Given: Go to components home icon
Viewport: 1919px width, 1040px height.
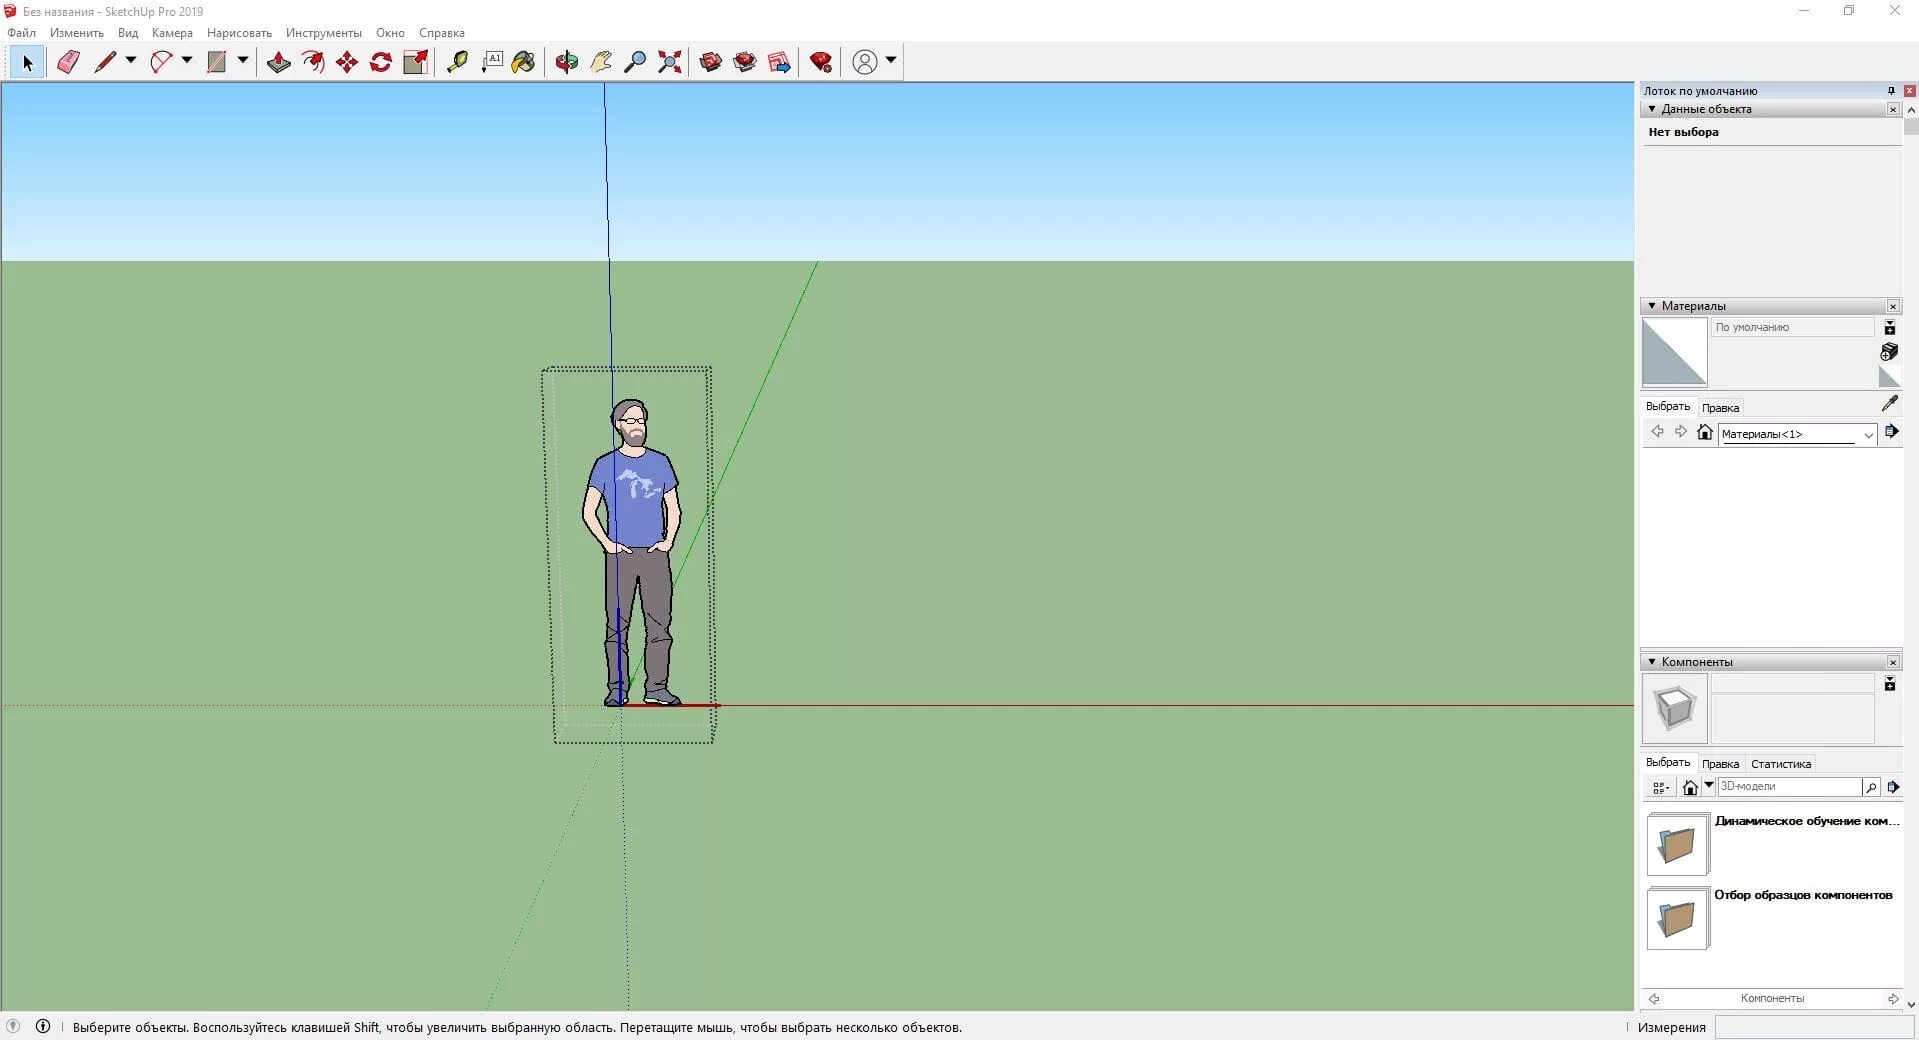Looking at the screenshot, I should click(1690, 788).
